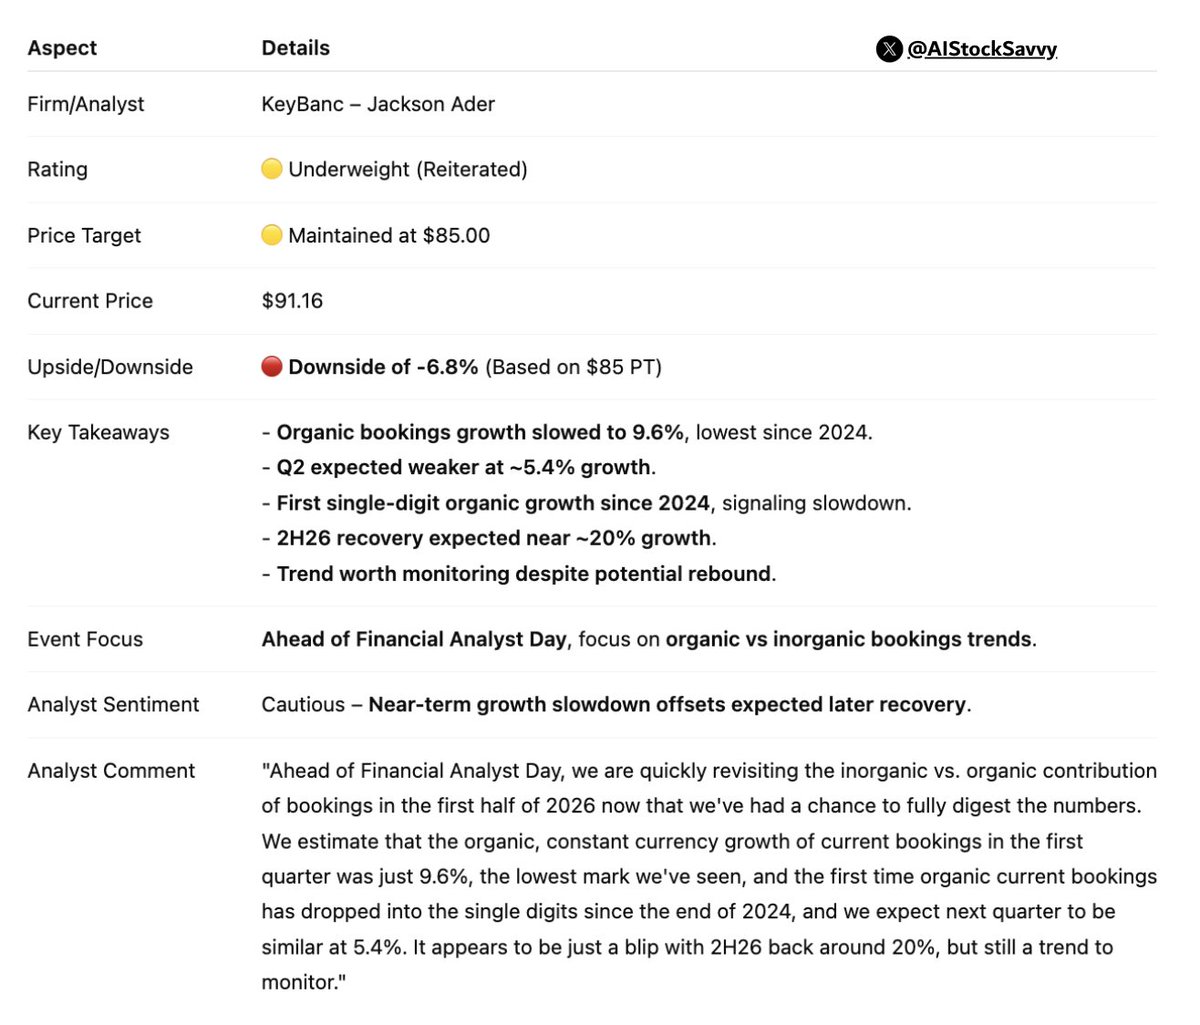Screen dimensions: 1200x1025
Task: Click the Rating row label
Action: (57, 170)
